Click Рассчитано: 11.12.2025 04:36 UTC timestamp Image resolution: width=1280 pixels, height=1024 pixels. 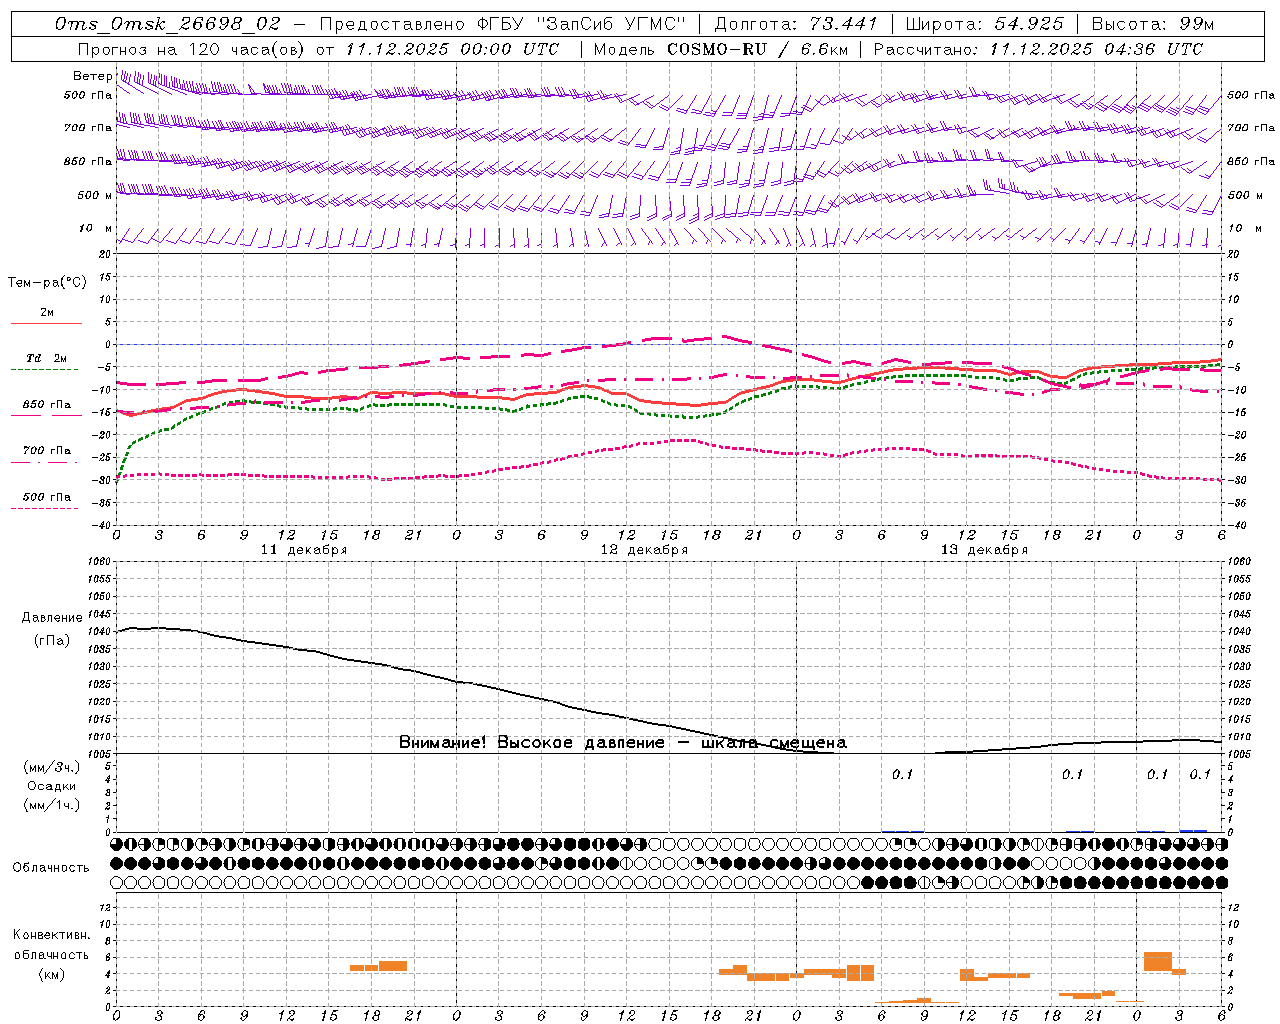point(1038,49)
